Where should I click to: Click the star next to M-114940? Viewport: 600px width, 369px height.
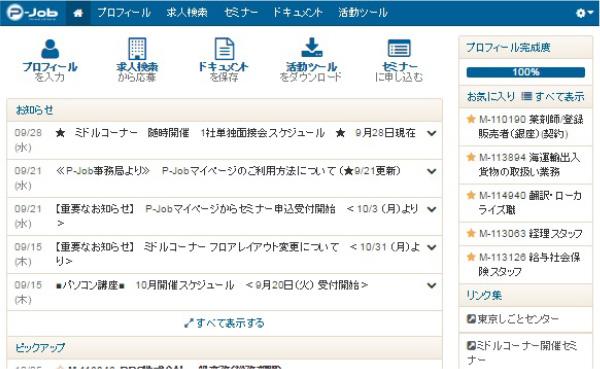point(471,195)
